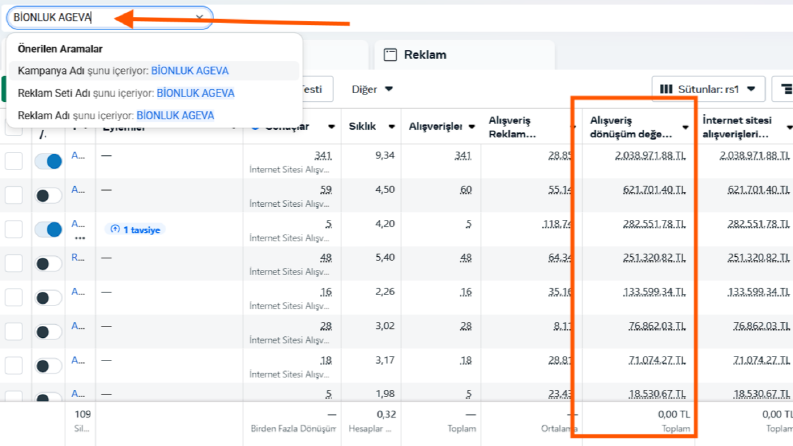This screenshot has height=446, width=793.
Task: Open the Diğer dropdown menu
Action: click(372, 89)
